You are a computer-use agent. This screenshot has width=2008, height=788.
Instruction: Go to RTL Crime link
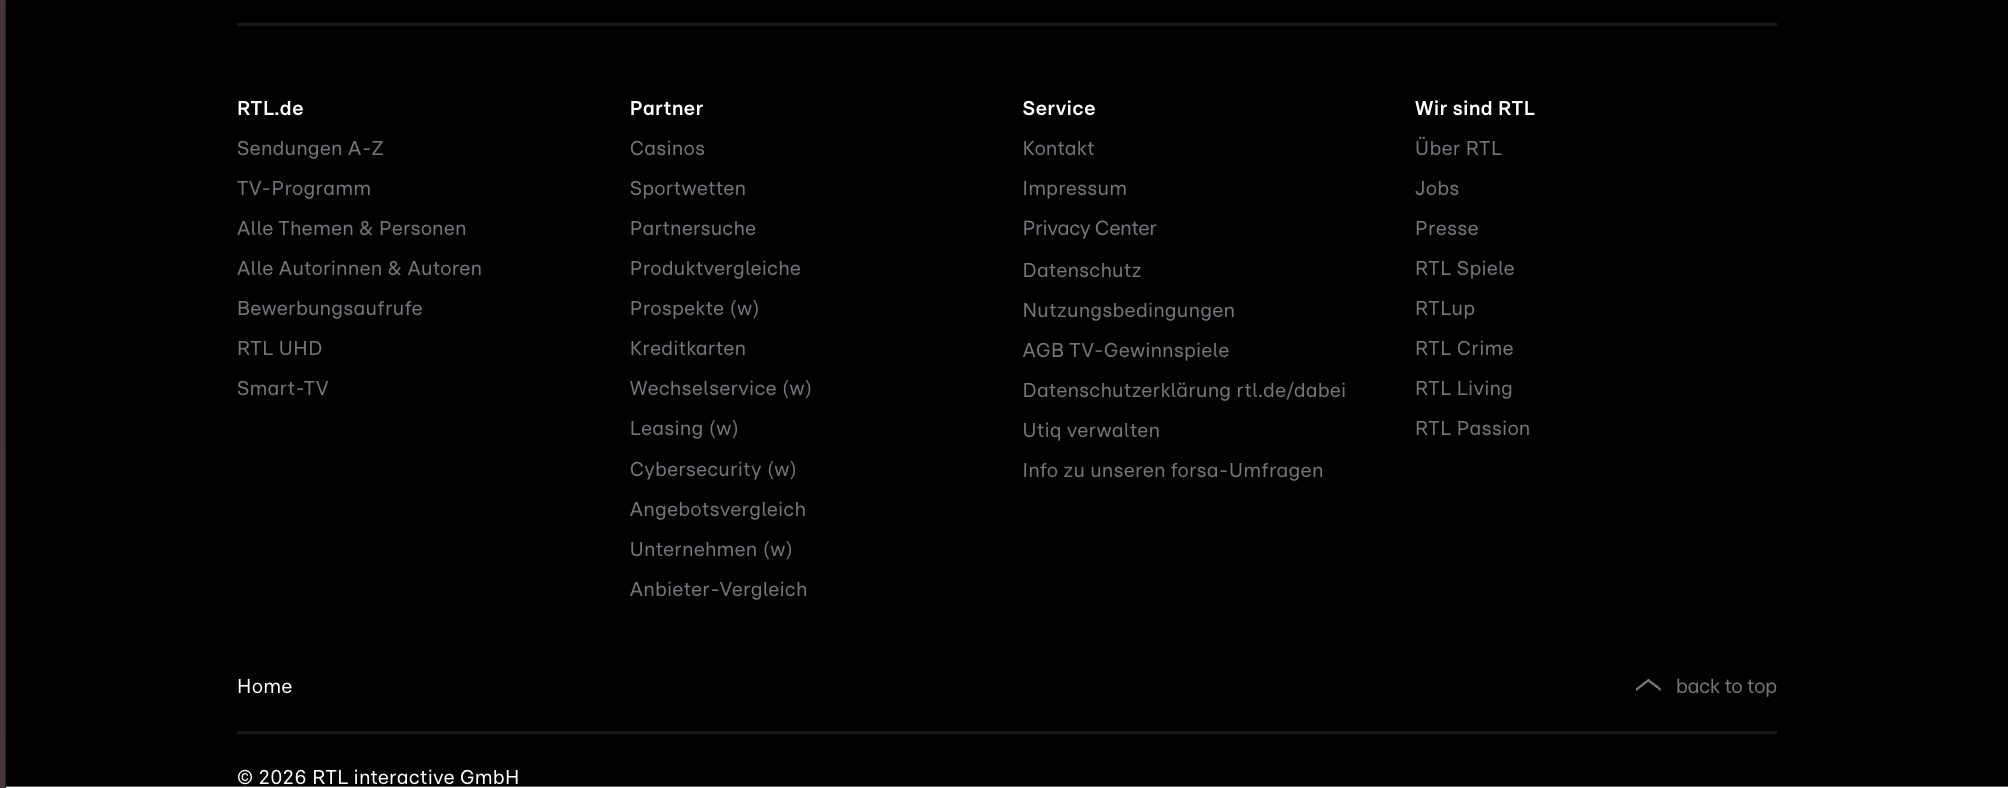(1464, 348)
